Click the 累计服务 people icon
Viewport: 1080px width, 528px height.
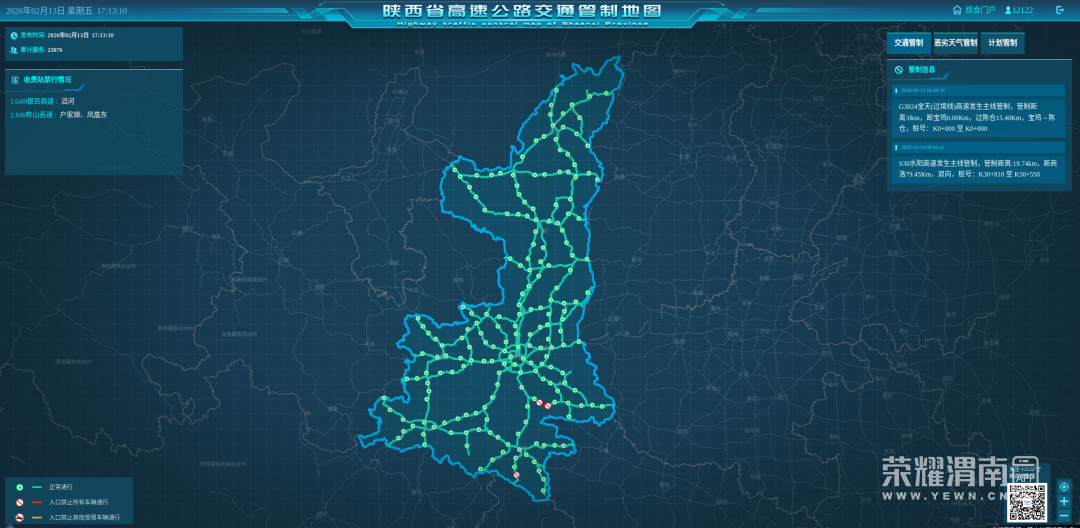point(14,49)
